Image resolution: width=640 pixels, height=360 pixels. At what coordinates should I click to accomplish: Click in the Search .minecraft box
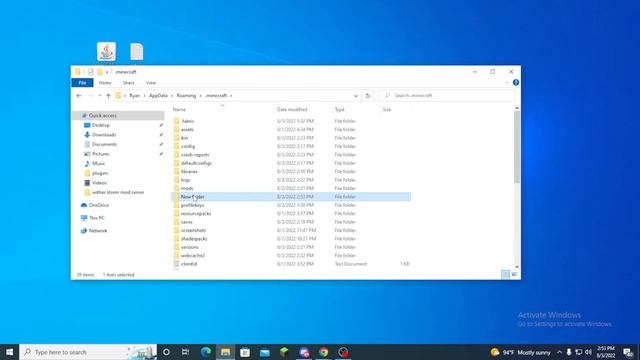coord(447,96)
